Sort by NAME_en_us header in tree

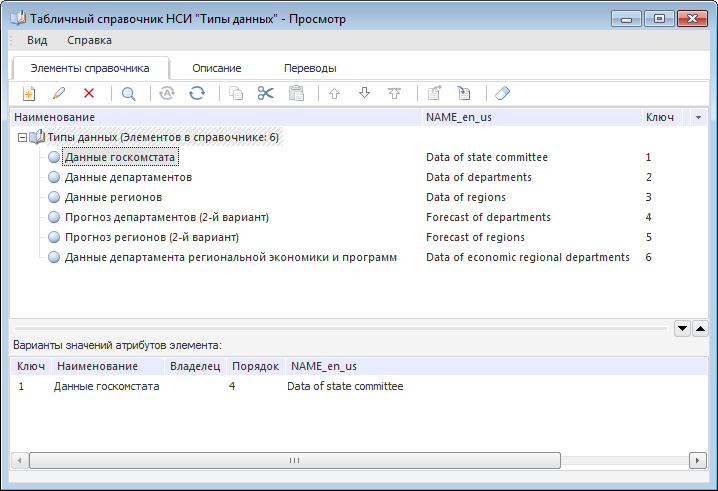coord(532,117)
